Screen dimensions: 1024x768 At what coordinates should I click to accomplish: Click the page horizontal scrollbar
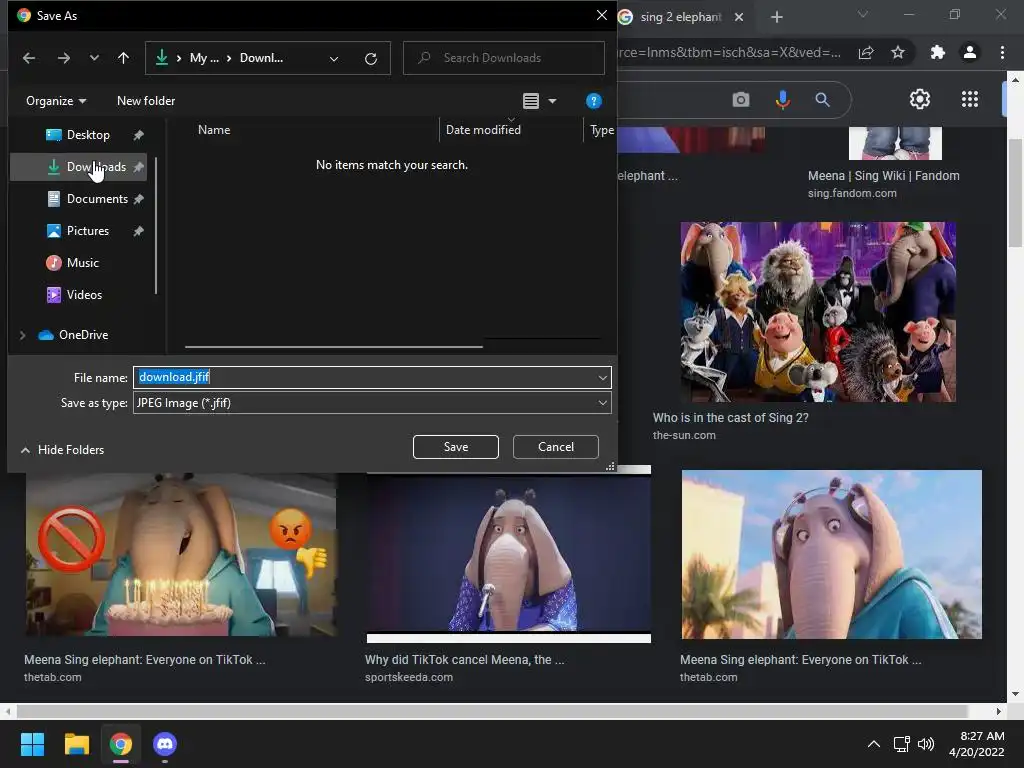(492, 711)
